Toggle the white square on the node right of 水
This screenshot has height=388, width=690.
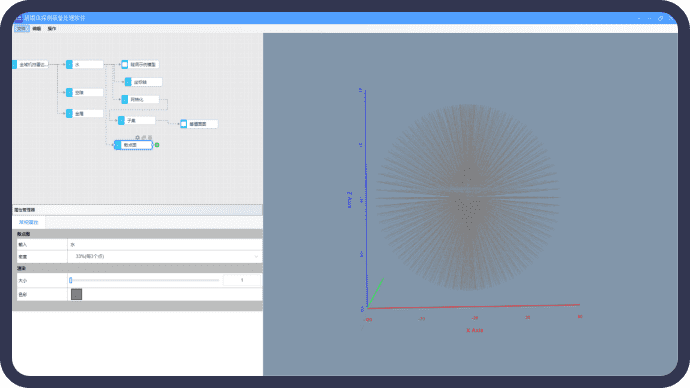click(x=125, y=64)
